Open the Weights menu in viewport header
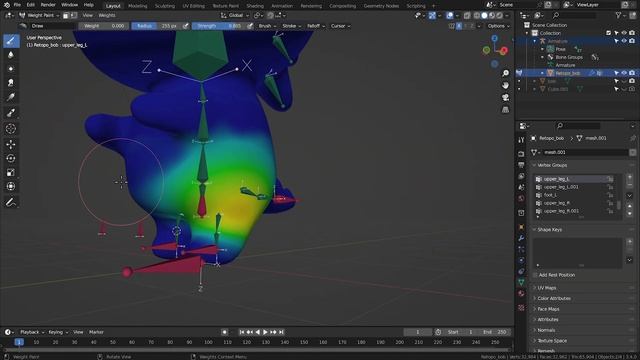 pyautogui.click(x=107, y=16)
